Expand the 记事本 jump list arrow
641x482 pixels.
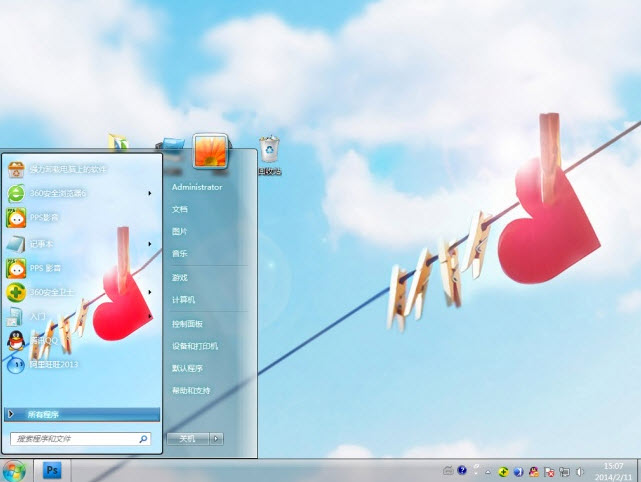coord(150,244)
